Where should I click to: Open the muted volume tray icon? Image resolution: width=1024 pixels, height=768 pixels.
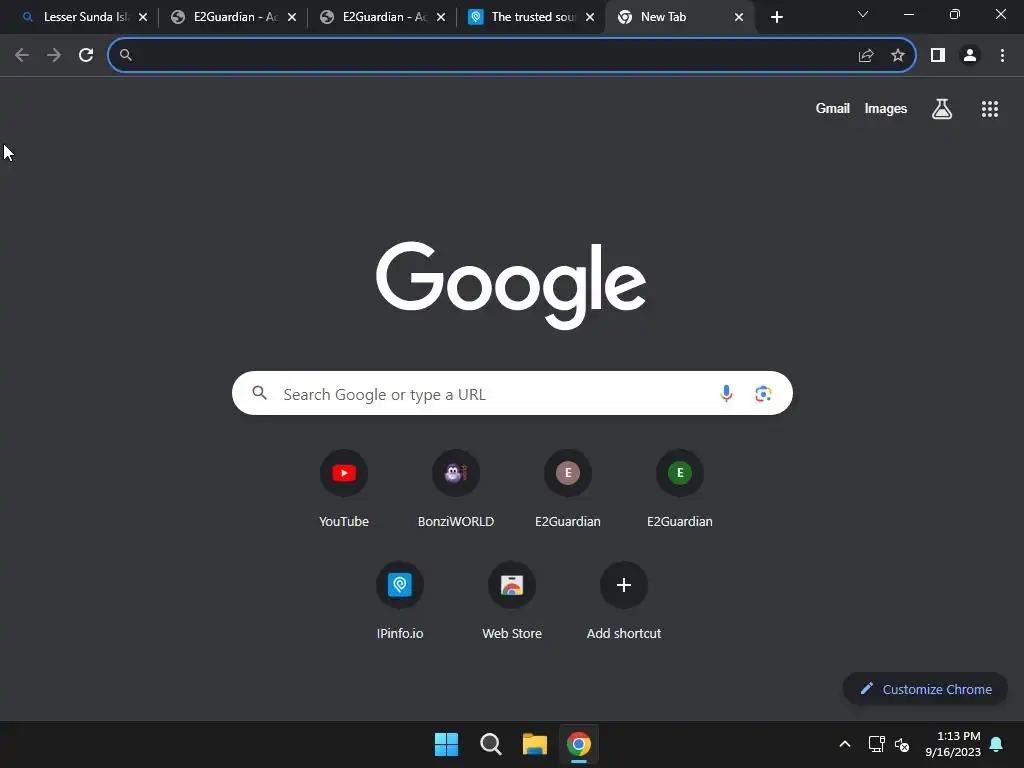pos(902,744)
